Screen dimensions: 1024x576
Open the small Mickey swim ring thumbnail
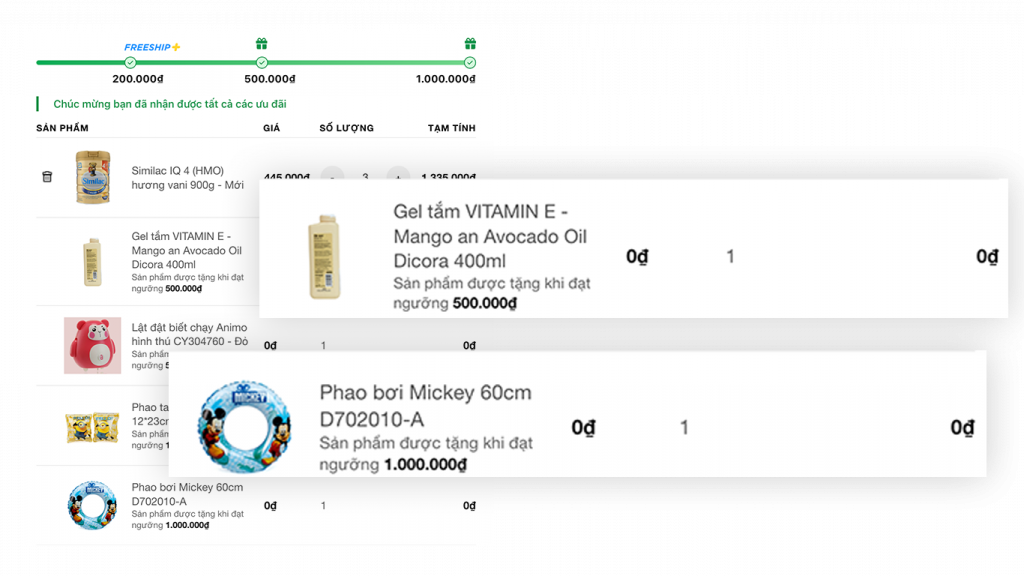[93, 505]
